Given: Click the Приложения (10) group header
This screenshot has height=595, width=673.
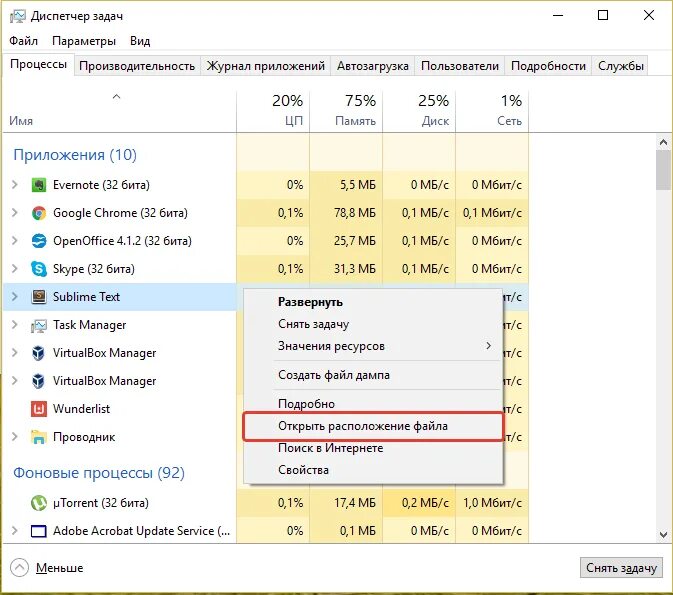Looking at the screenshot, I should [75, 155].
